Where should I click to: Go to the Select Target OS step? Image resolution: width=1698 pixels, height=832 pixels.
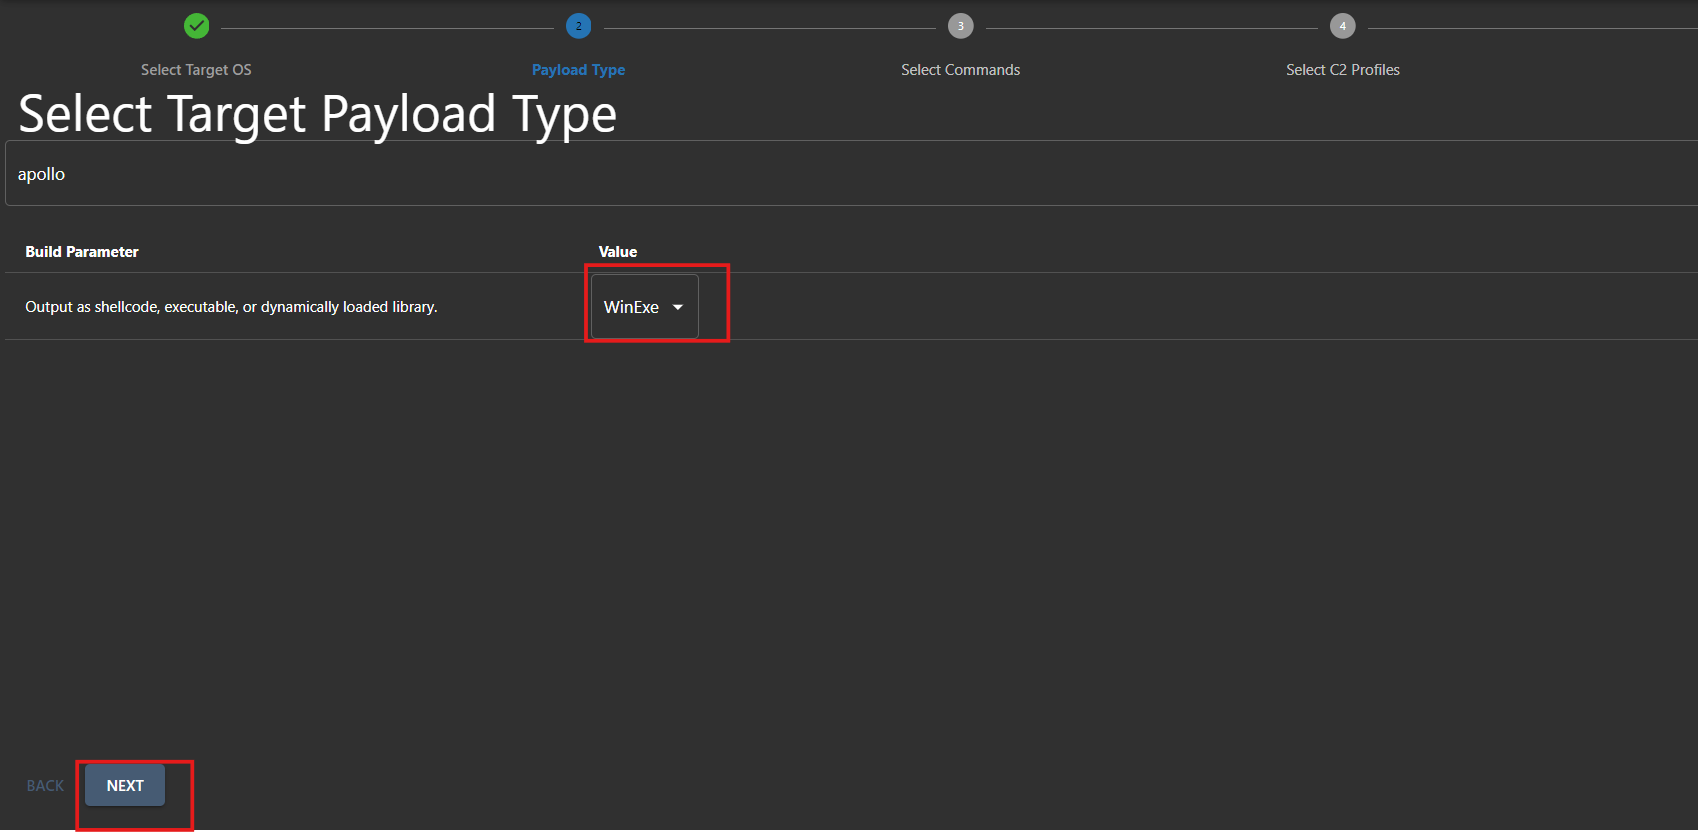[196, 70]
